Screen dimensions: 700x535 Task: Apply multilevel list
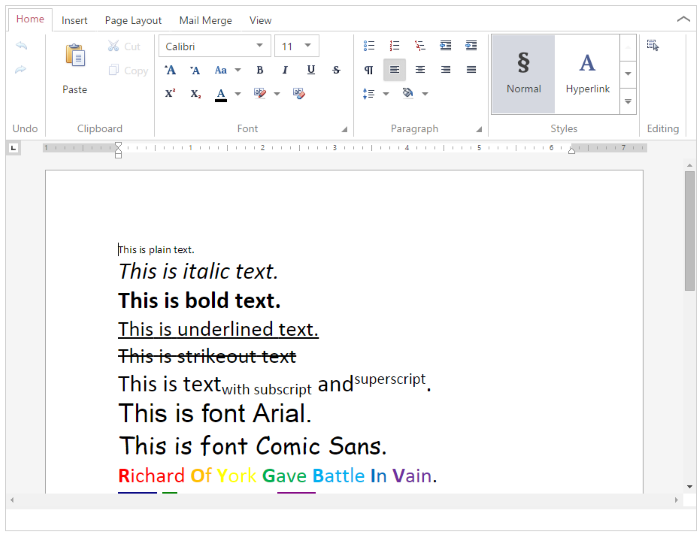point(420,46)
